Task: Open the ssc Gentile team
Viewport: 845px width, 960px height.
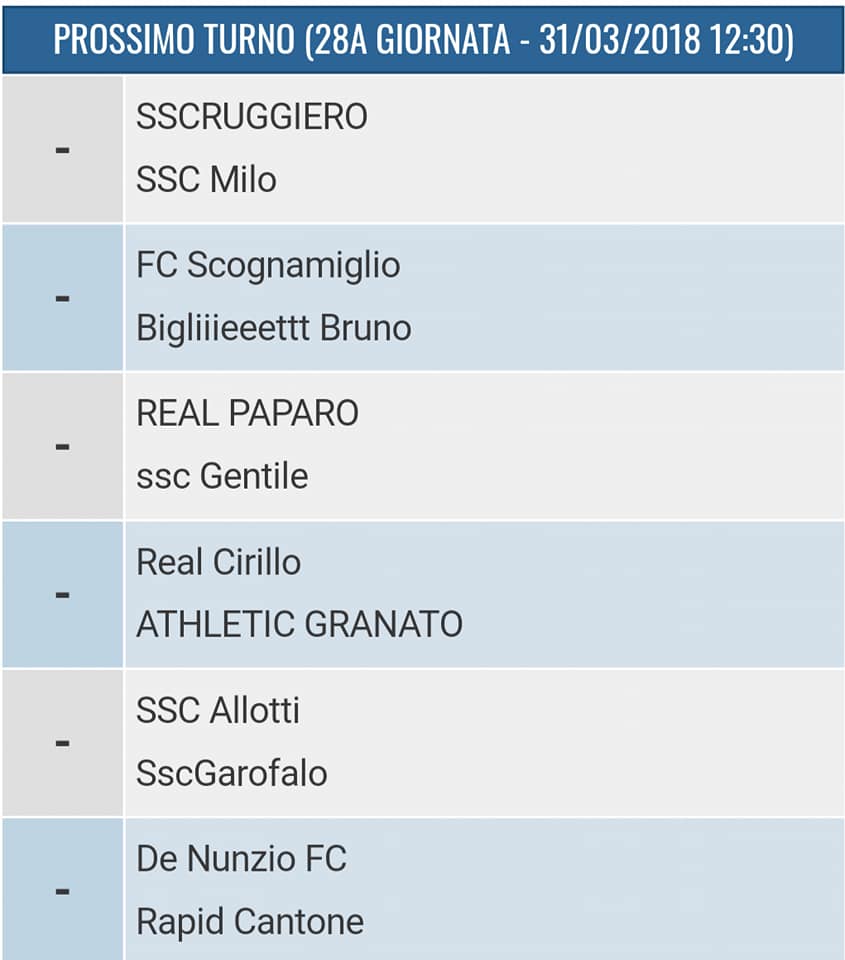Action: click(222, 476)
